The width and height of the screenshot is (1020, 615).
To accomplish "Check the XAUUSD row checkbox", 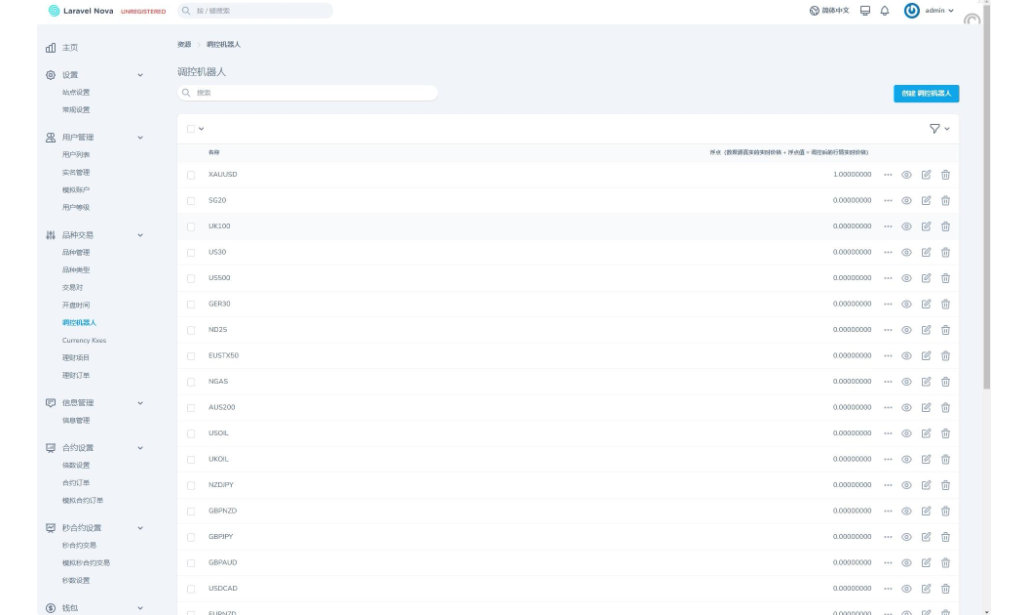I will click(x=191, y=175).
